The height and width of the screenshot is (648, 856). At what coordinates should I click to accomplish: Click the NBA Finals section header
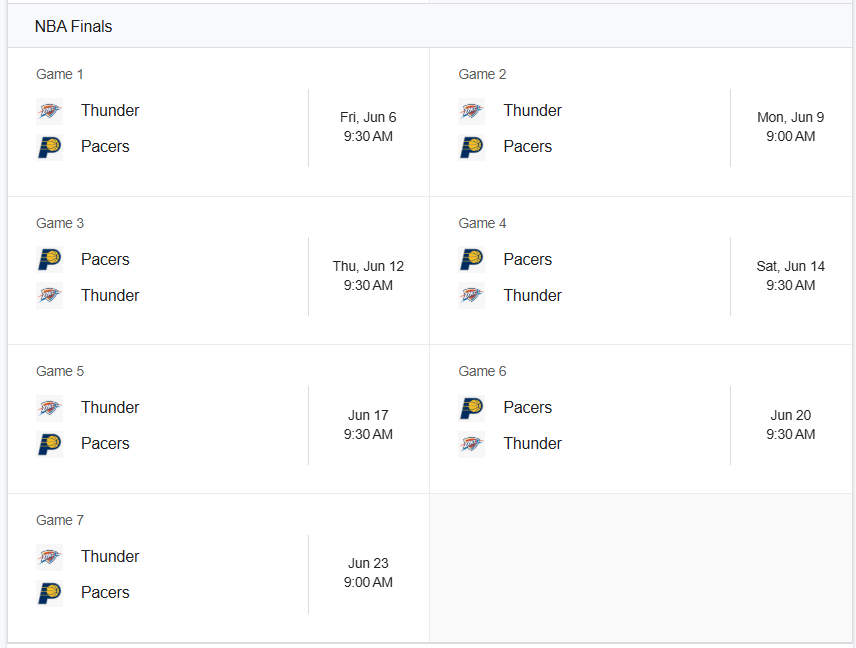(430, 26)
